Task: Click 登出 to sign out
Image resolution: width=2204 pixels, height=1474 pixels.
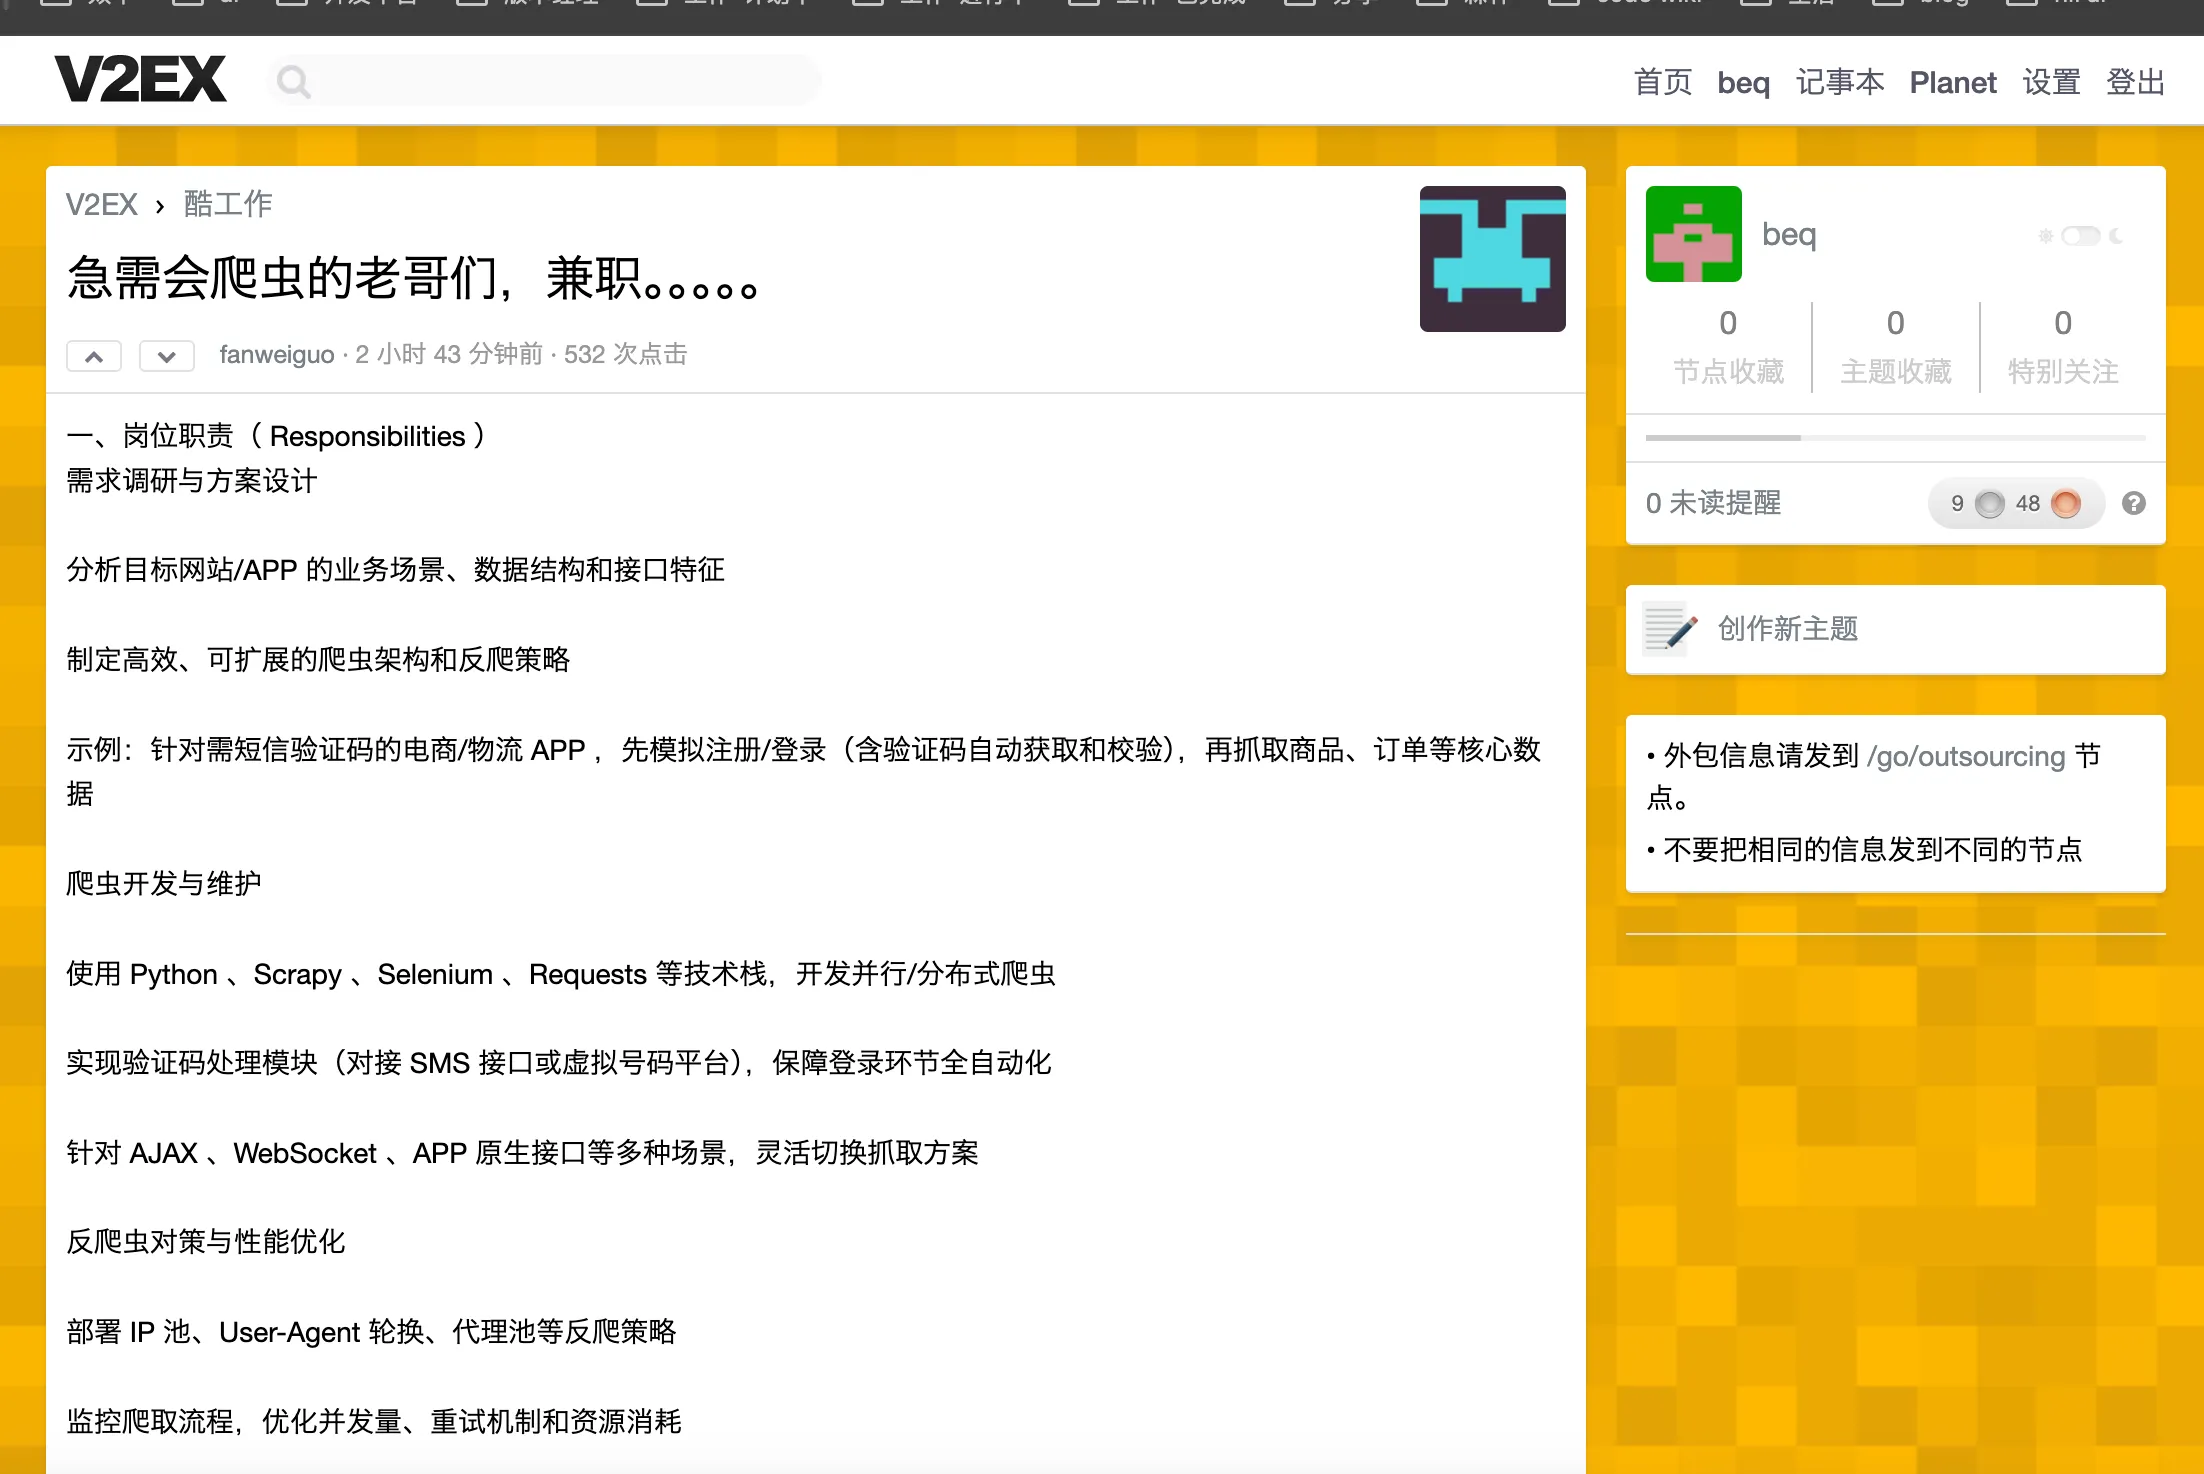Action: click(2135, 82)
